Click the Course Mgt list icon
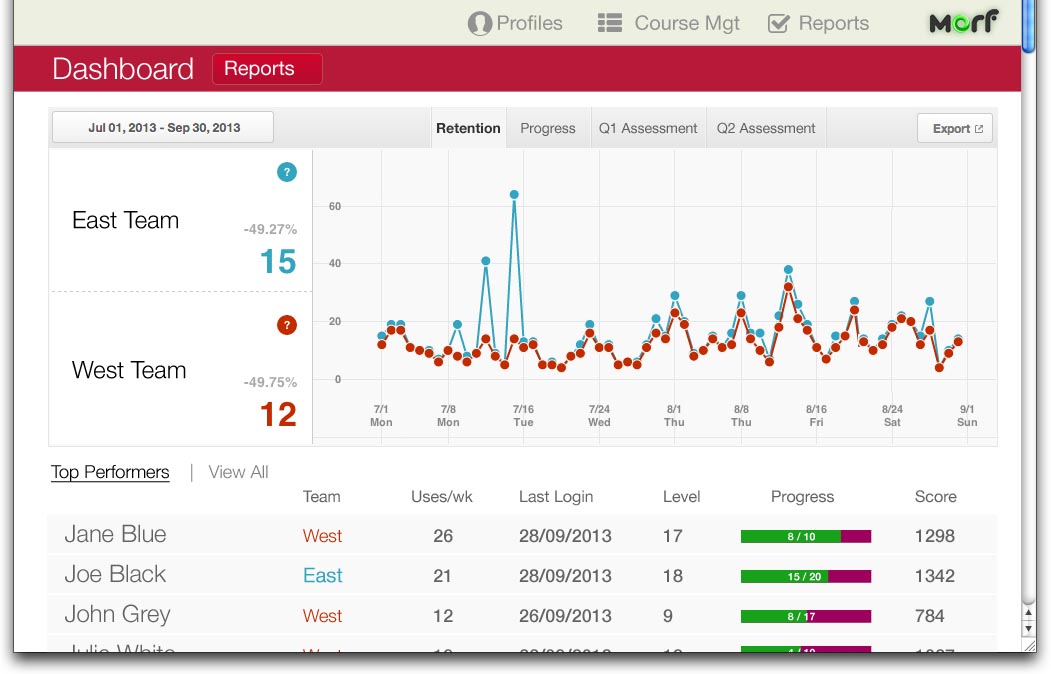This screenshot has width=1051, height=674. [610, 23]
